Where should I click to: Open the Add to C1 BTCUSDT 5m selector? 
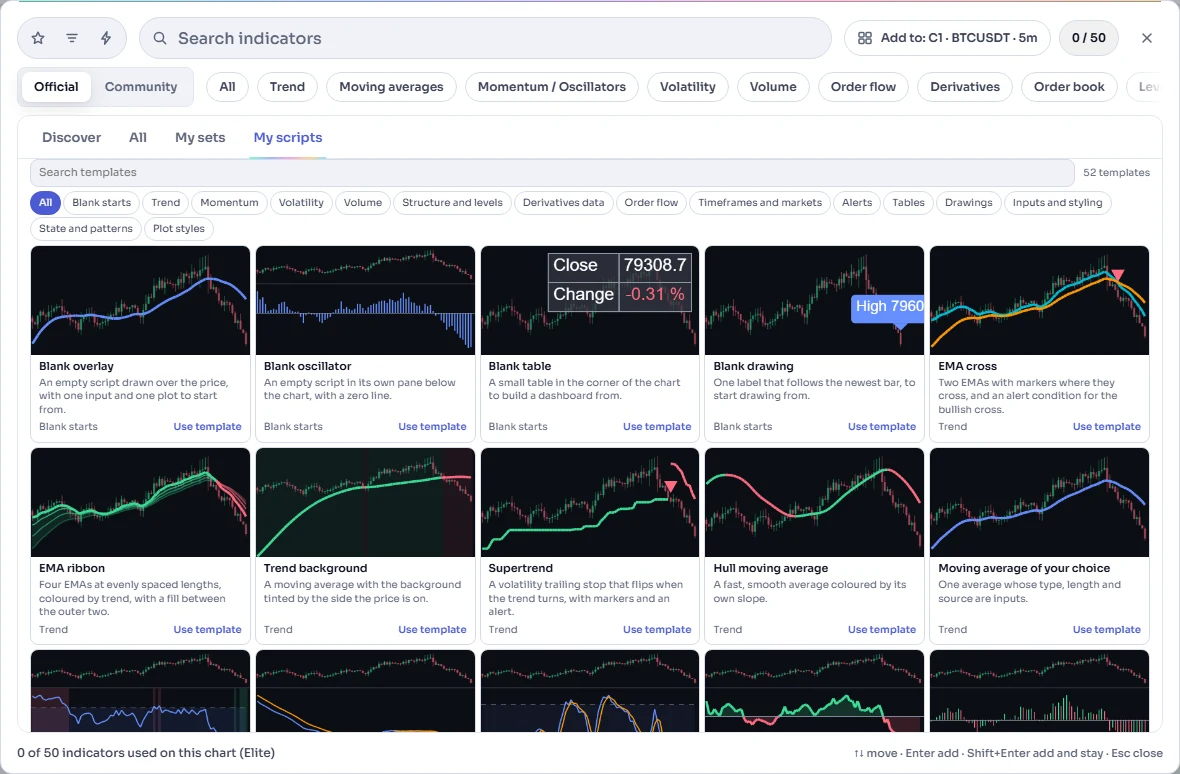tap(947, 38)
